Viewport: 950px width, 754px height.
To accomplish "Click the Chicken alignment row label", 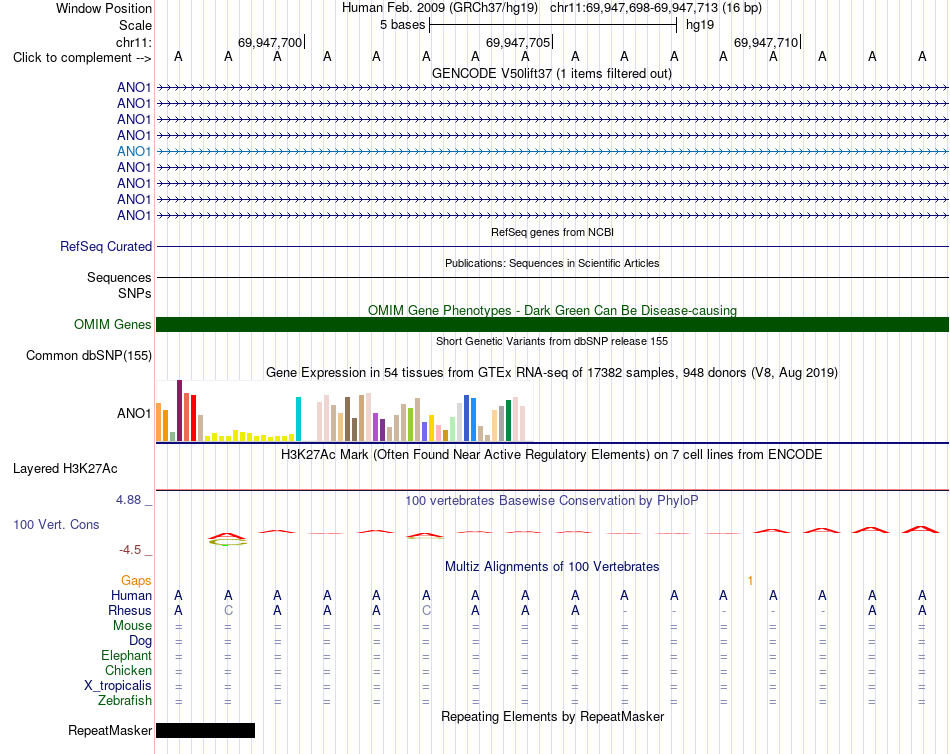I will [128, 670].
